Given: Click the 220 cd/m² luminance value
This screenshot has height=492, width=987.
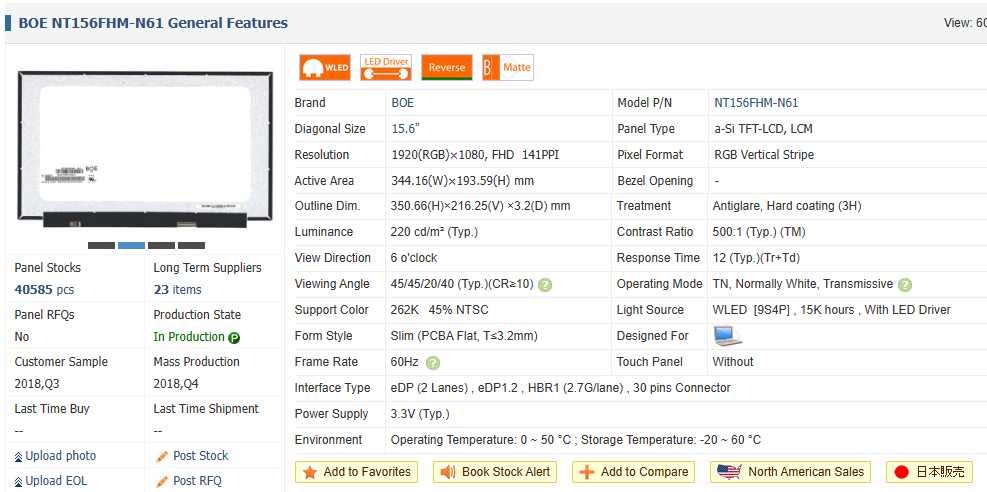Looking at the screenshot, I should [x=434, y=232].
